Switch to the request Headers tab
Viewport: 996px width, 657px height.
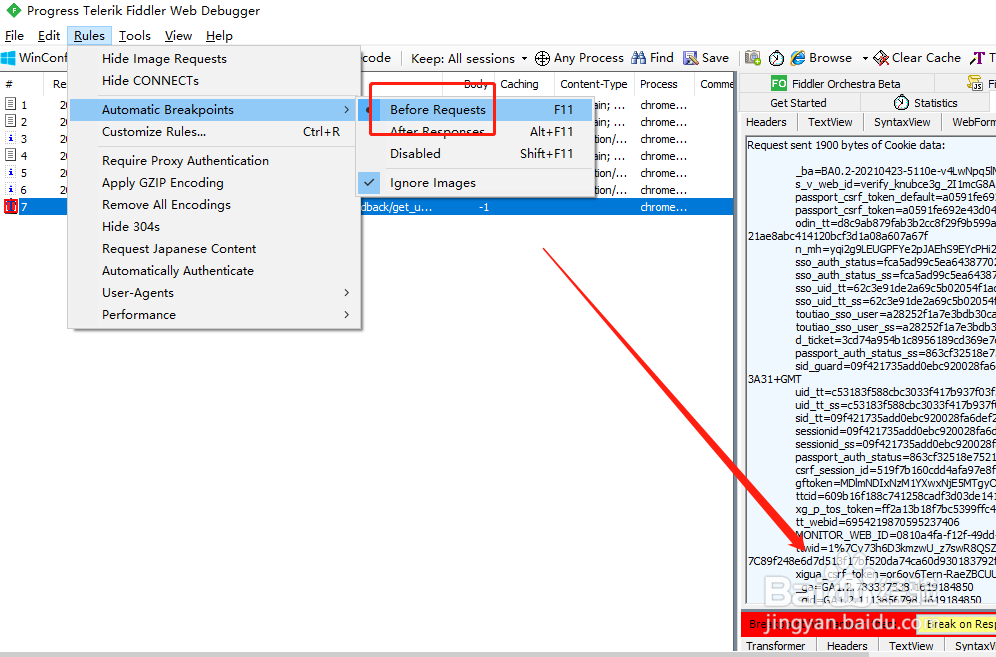coord(766,122)
